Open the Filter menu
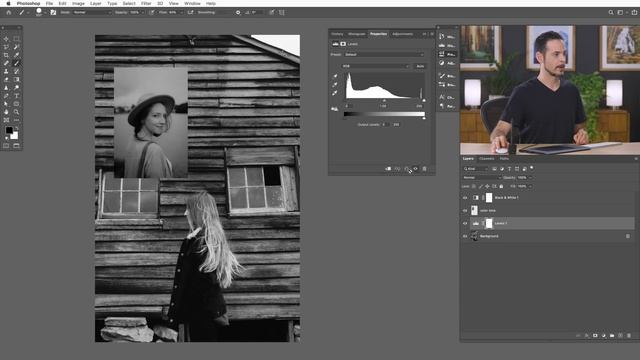This screenshot has height=360, width=640. [146, 3]
